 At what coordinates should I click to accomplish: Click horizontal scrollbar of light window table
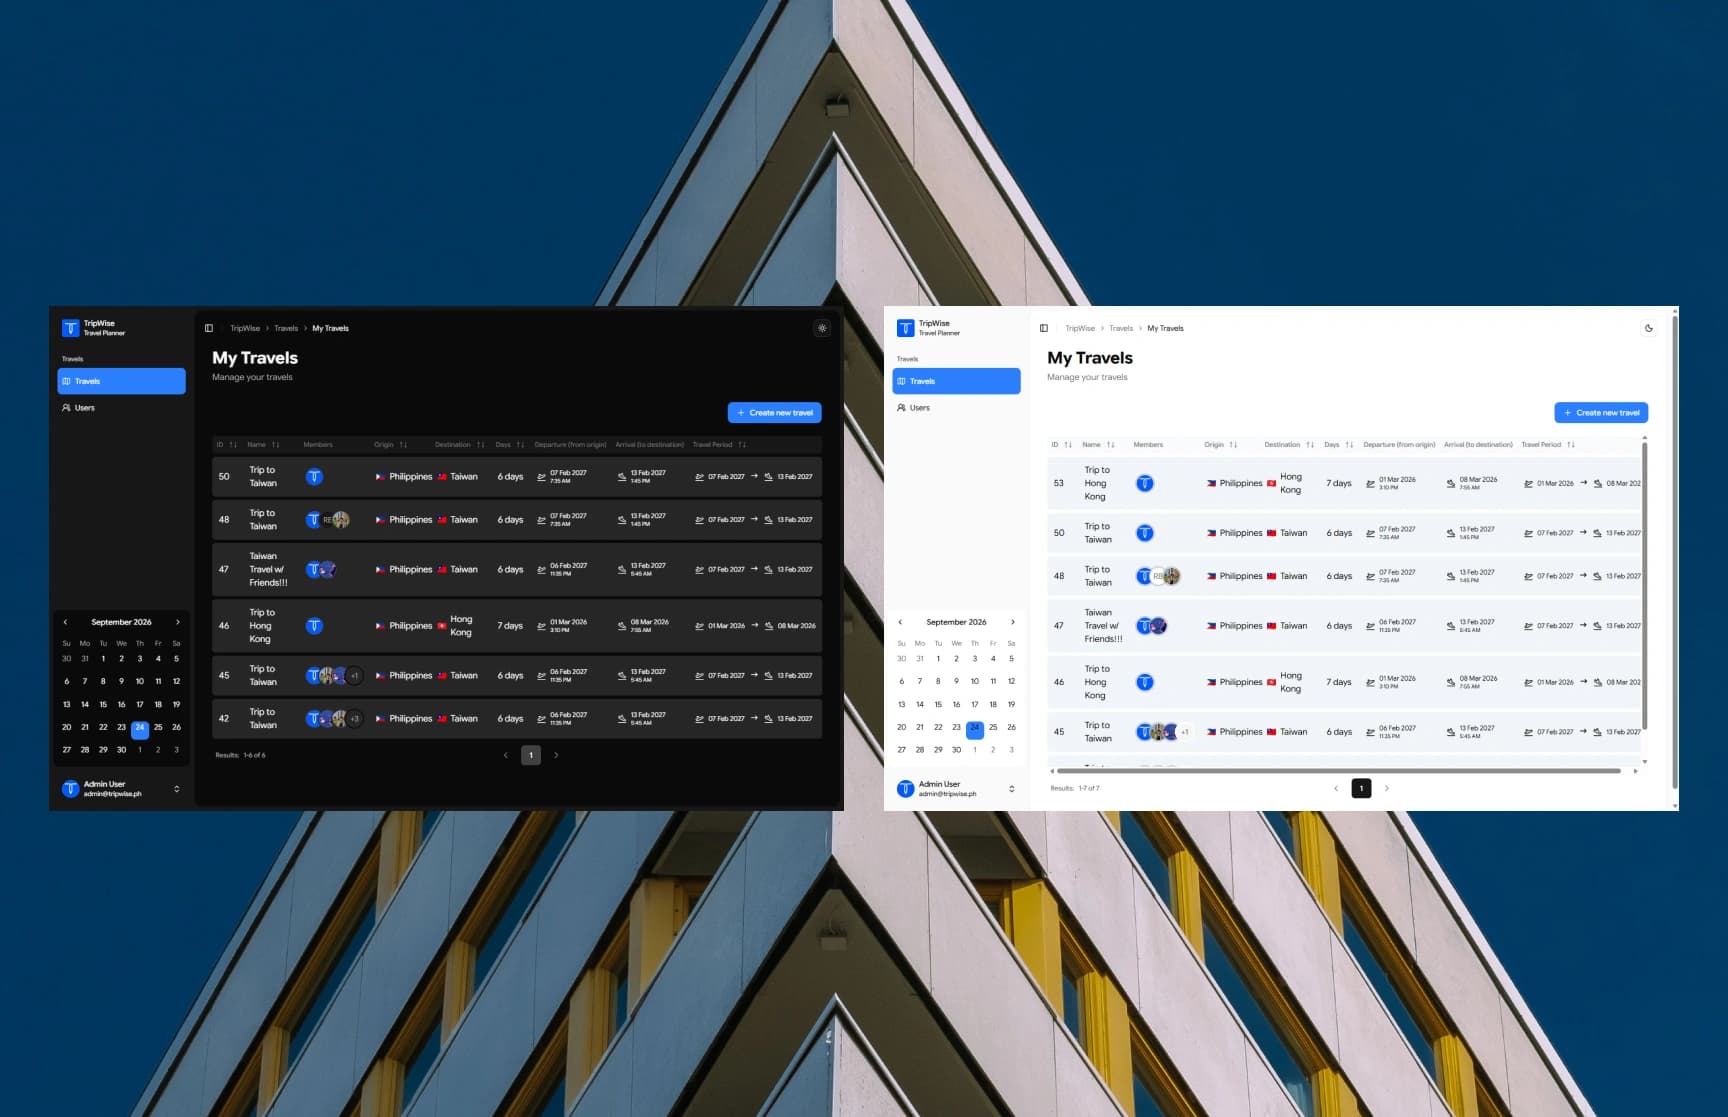pos(1338,771)
